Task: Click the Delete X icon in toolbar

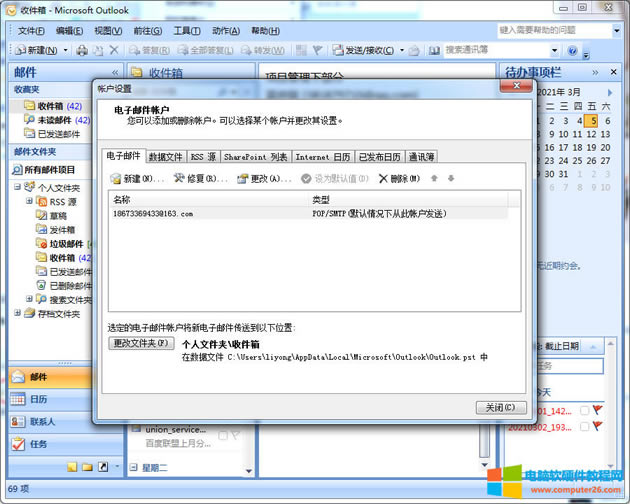Action: 114,50
